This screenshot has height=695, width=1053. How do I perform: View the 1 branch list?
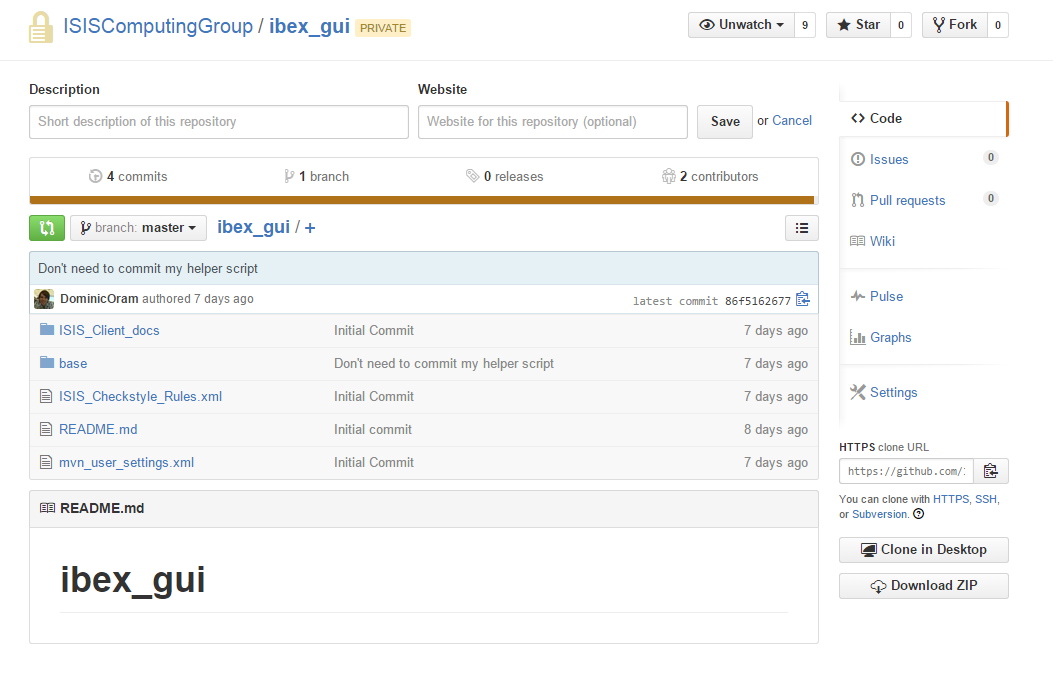316,177
